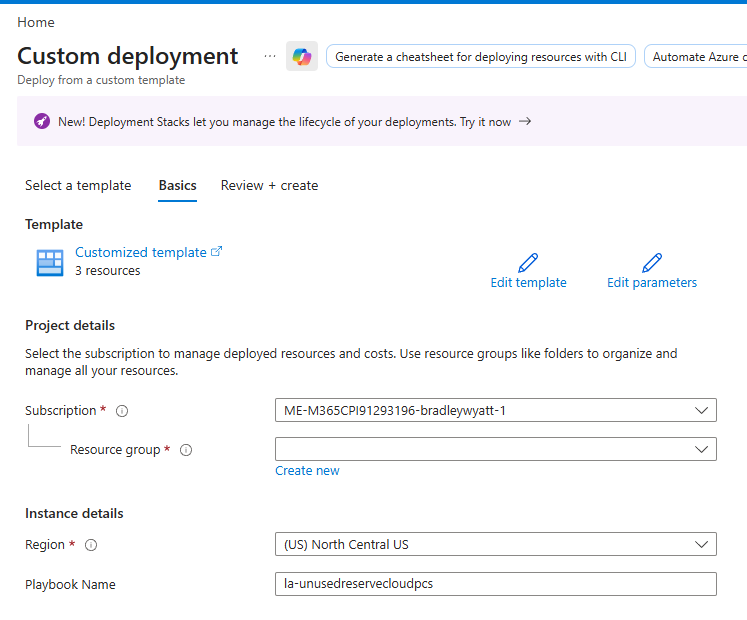Open the Customized template link
This screenshot has width=747, height=620.
pyautogui.click(x=141, y=252)
